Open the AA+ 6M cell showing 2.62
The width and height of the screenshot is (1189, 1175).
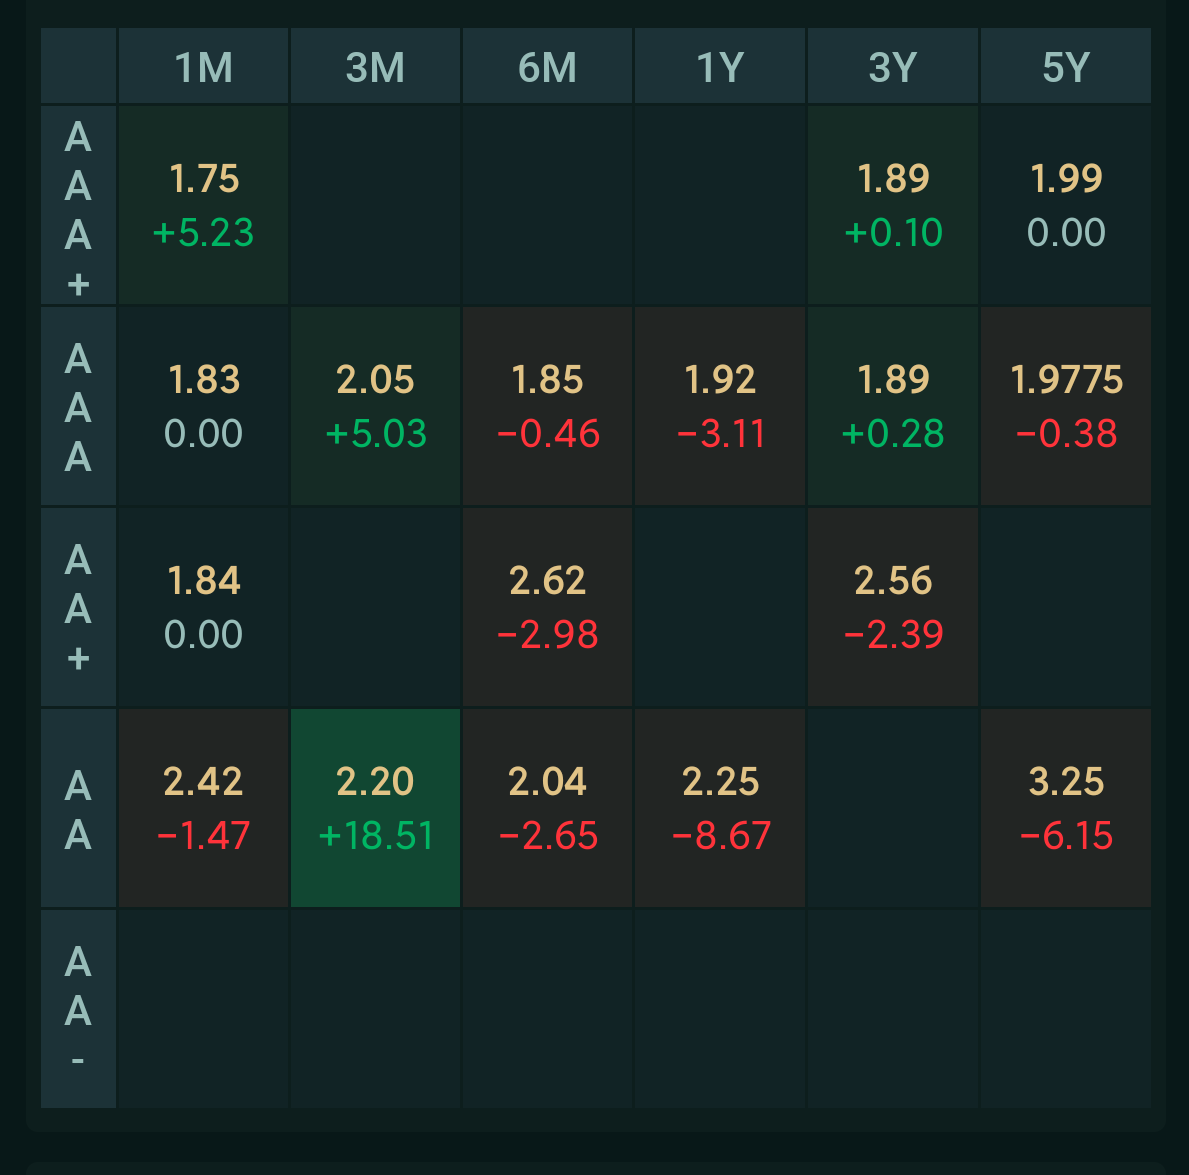click(547, 607)
